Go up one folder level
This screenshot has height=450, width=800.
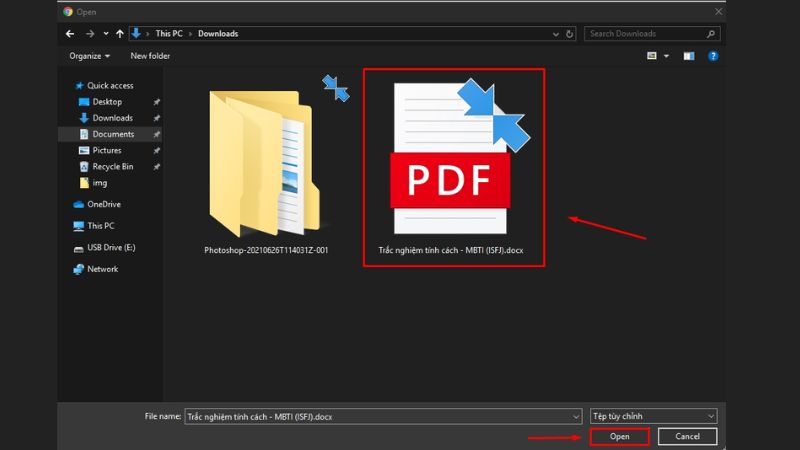[x=120, y=34]
